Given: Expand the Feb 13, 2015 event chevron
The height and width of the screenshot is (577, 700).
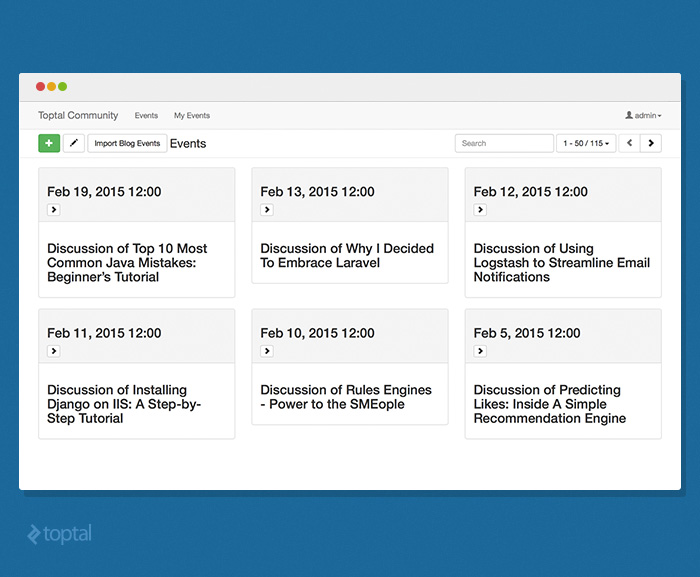Looking at the screenshot, I should [x=267, y=209].
